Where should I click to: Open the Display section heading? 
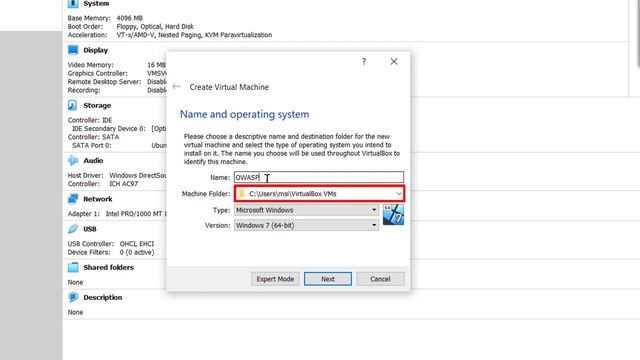[x=96, y=50]
